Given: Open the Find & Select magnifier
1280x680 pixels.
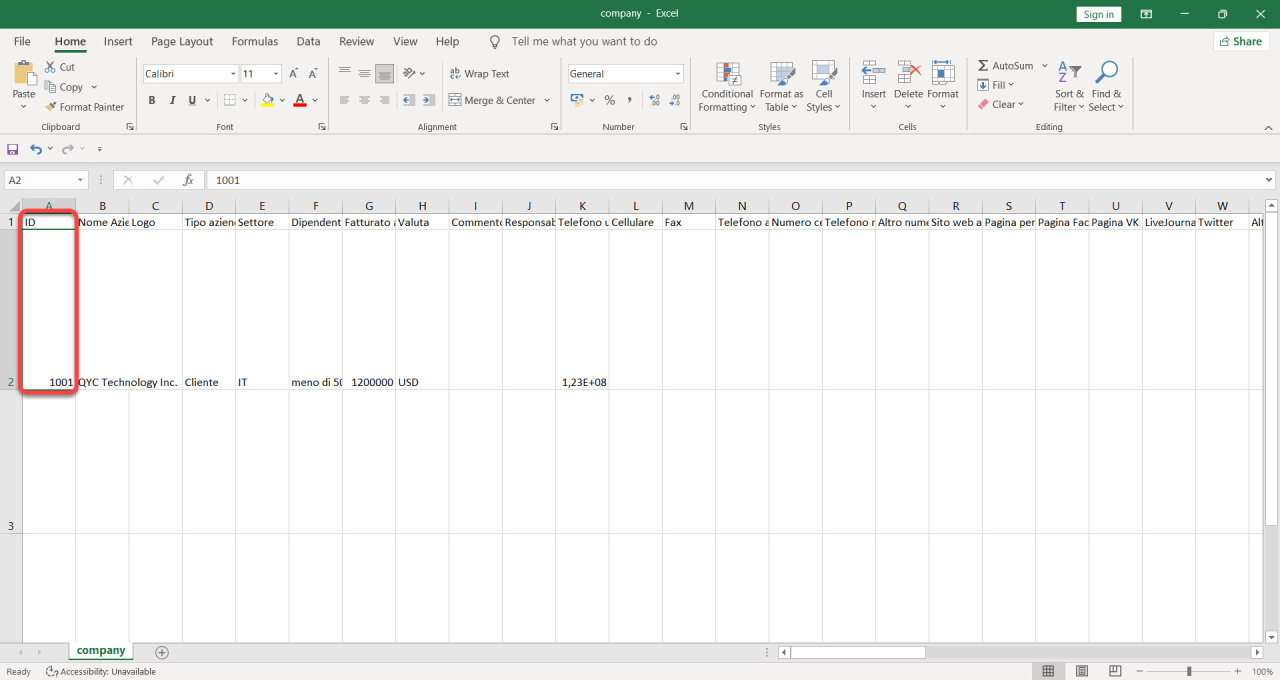Looking at the screenshot, I should click(1106, 87).
